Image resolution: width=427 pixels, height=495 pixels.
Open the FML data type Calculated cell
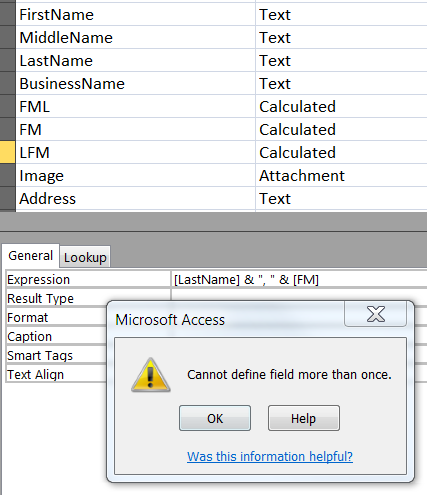pos(342,107)
